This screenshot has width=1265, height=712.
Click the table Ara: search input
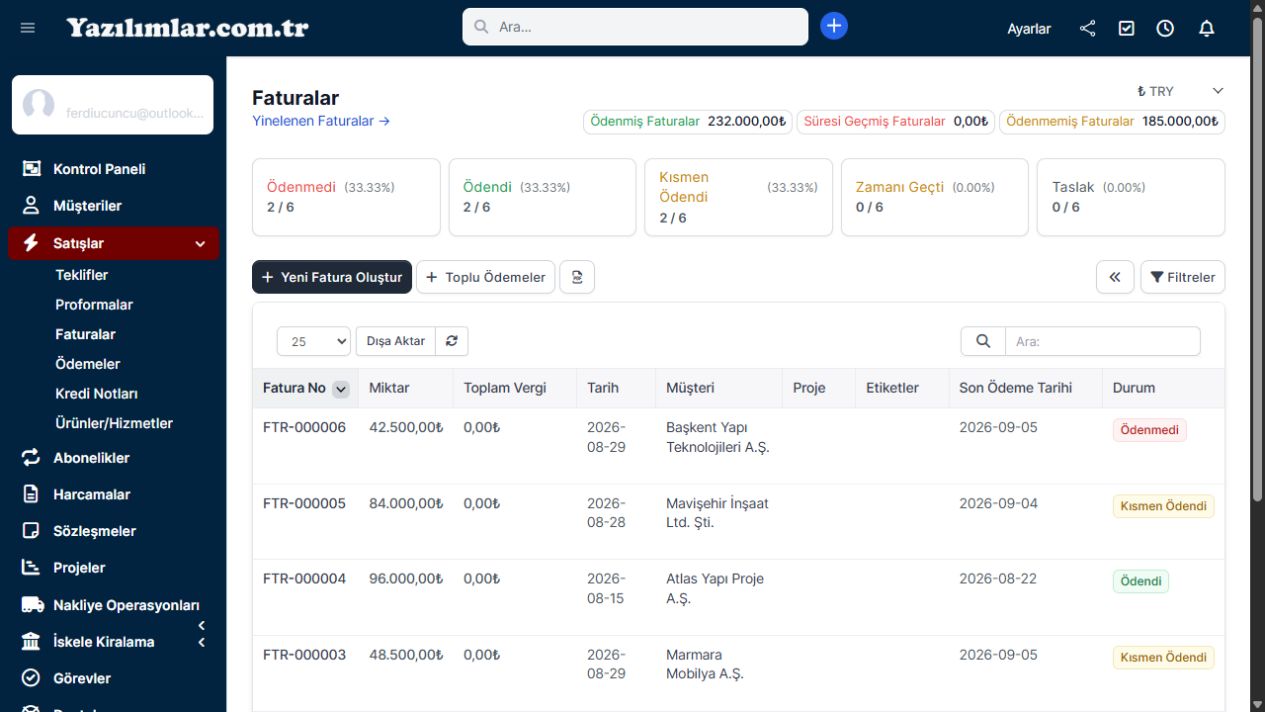click(x=1102, y=341)
